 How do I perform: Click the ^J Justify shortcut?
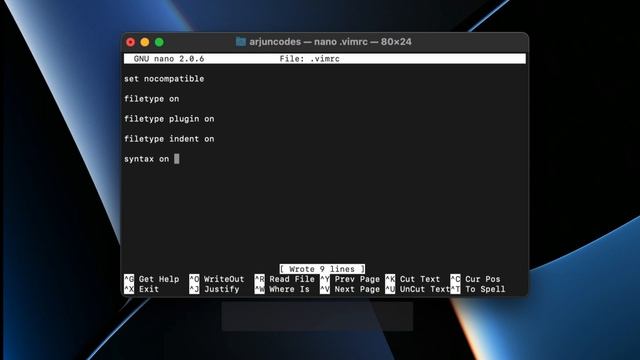coord(214,289)
